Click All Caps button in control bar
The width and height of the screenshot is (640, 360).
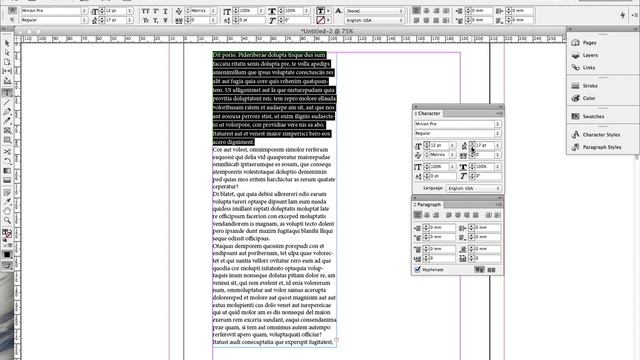[146, 11]
